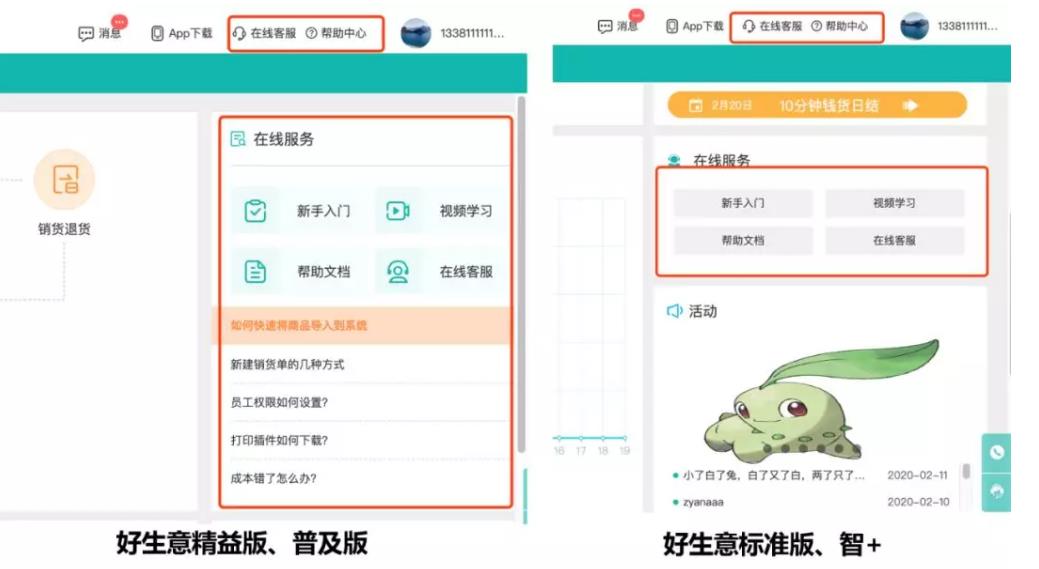Screen dimensions: 1039x569
Task: Open article 新建销货单的几种方式
Action: pyautogui.click(x=287, y=364)
